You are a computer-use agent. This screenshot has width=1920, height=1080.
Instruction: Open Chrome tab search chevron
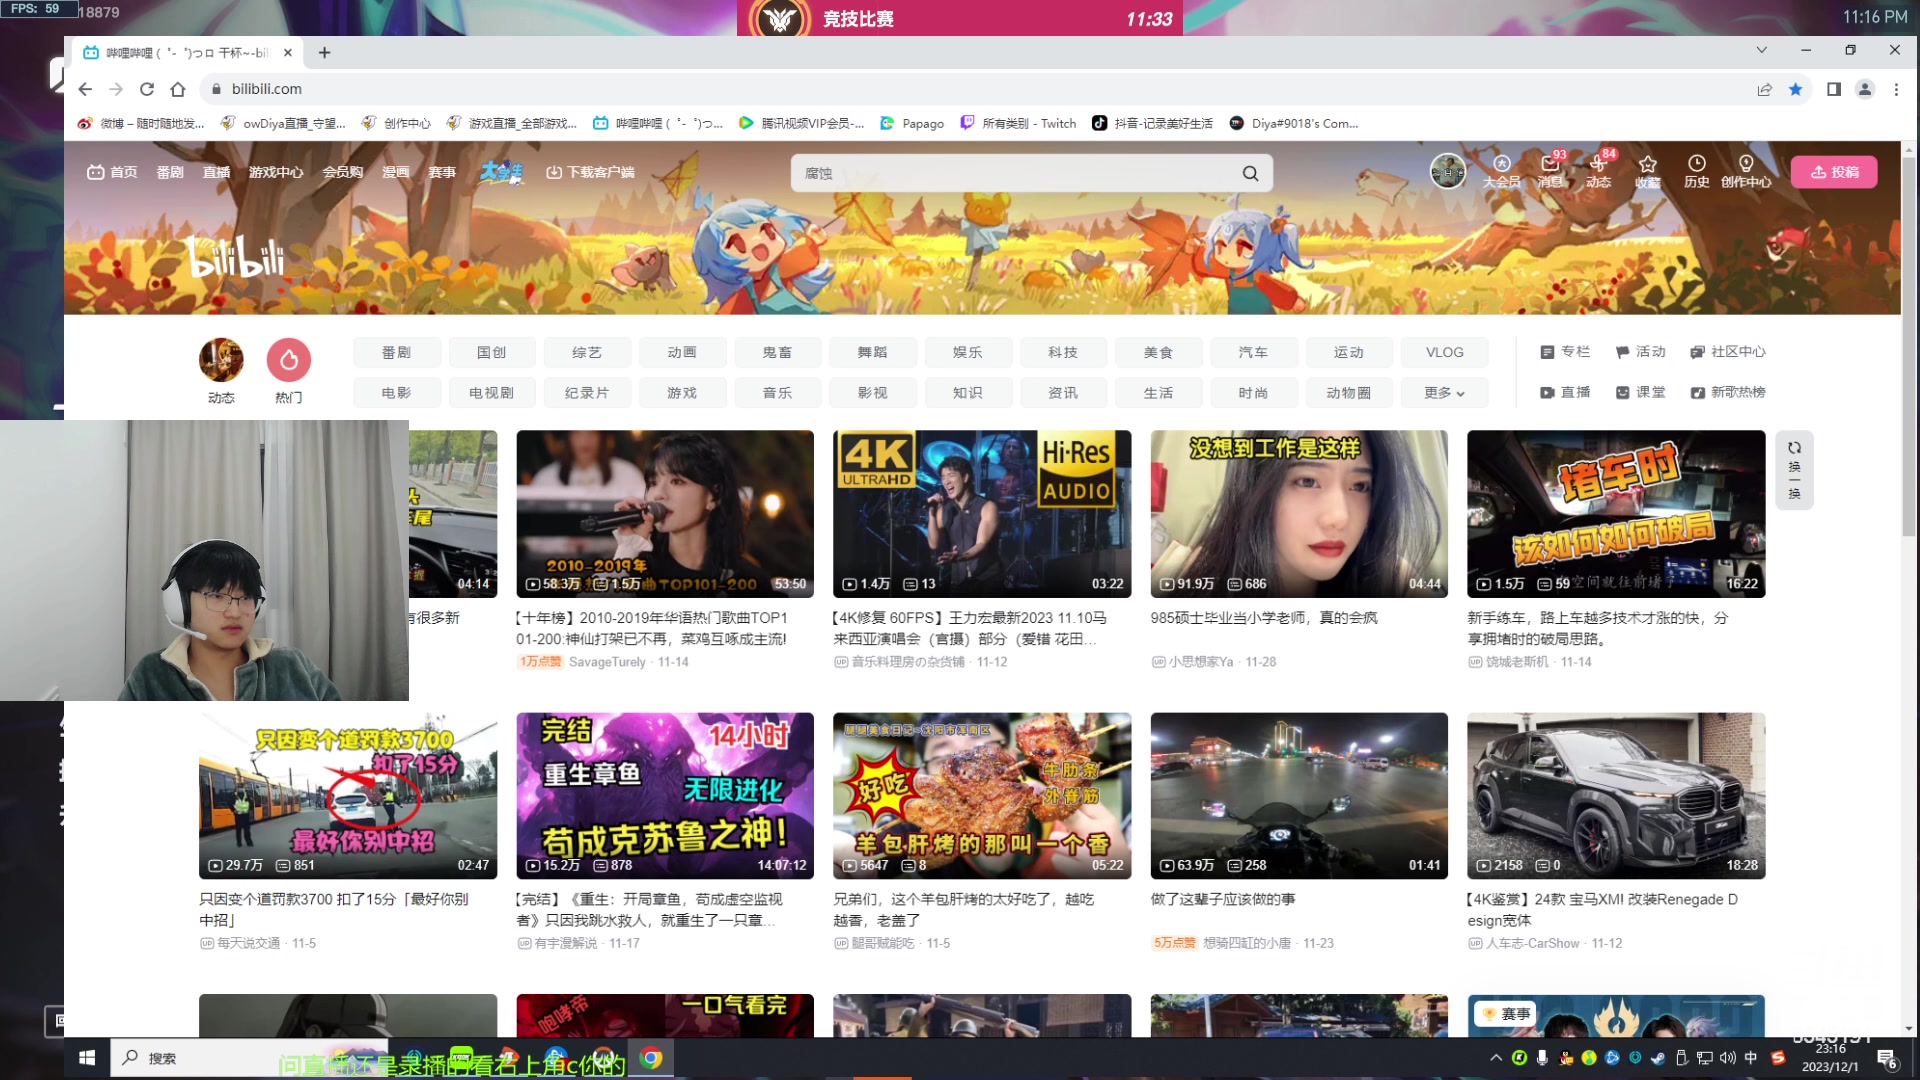[1762, 50]
